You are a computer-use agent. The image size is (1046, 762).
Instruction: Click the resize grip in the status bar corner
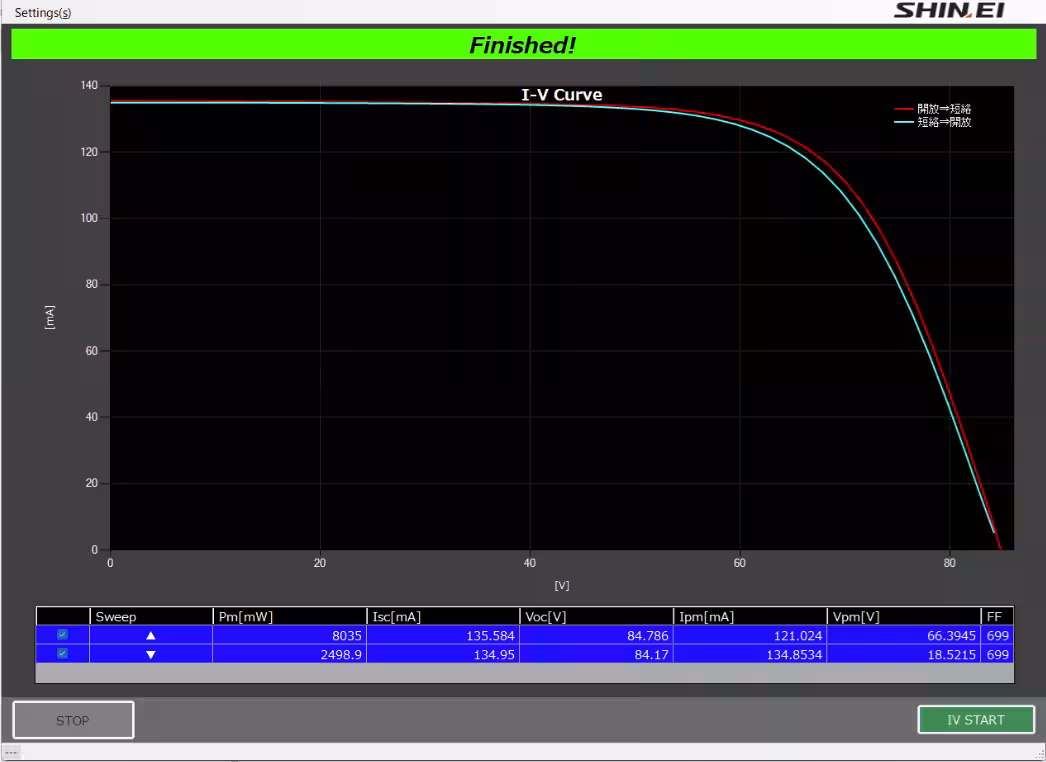(x=1037, y=754)
